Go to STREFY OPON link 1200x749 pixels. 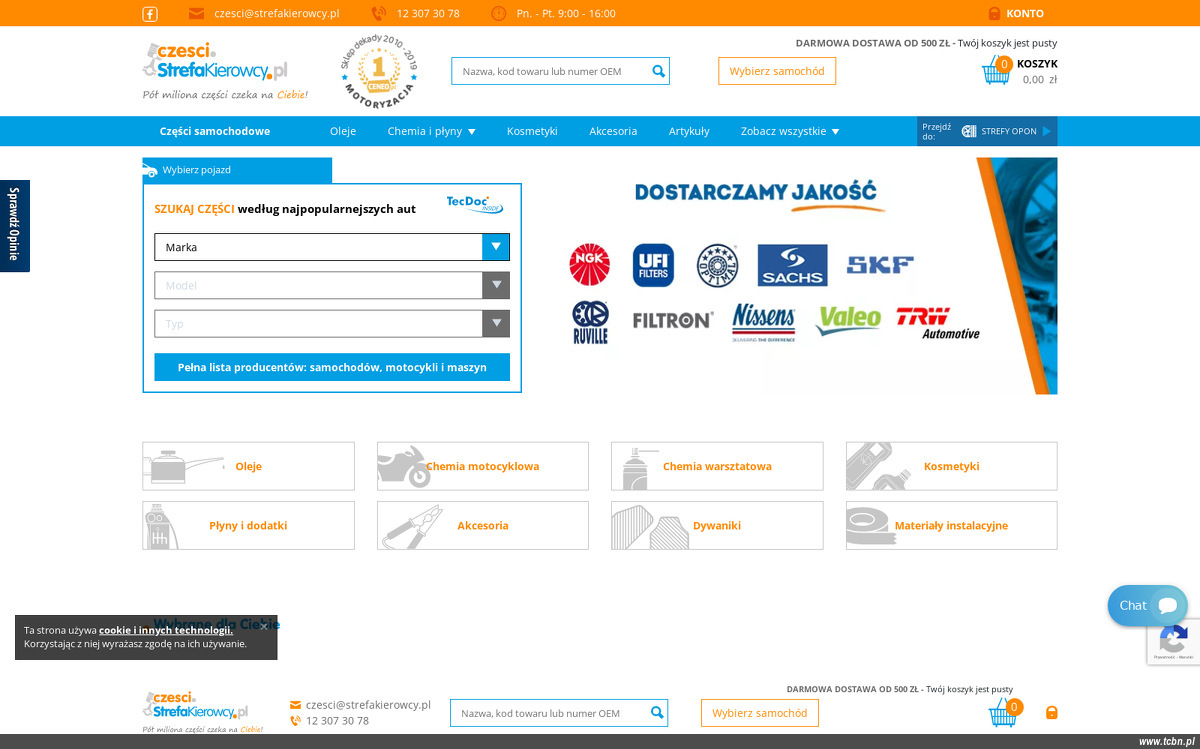(1009, 131)
